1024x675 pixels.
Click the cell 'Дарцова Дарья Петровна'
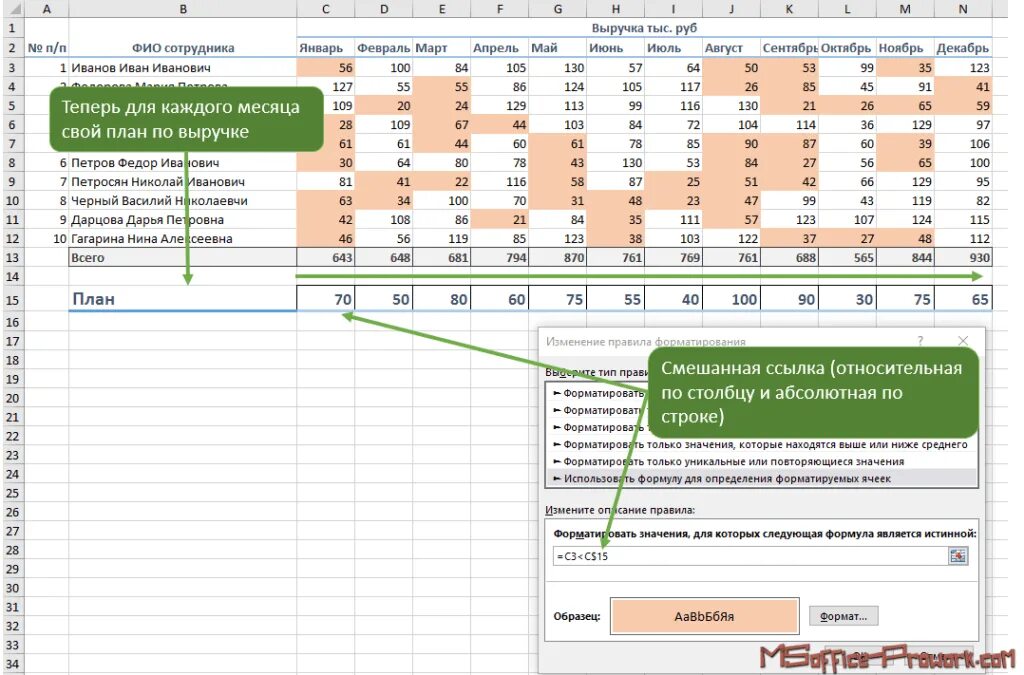[x=183, y=219]
